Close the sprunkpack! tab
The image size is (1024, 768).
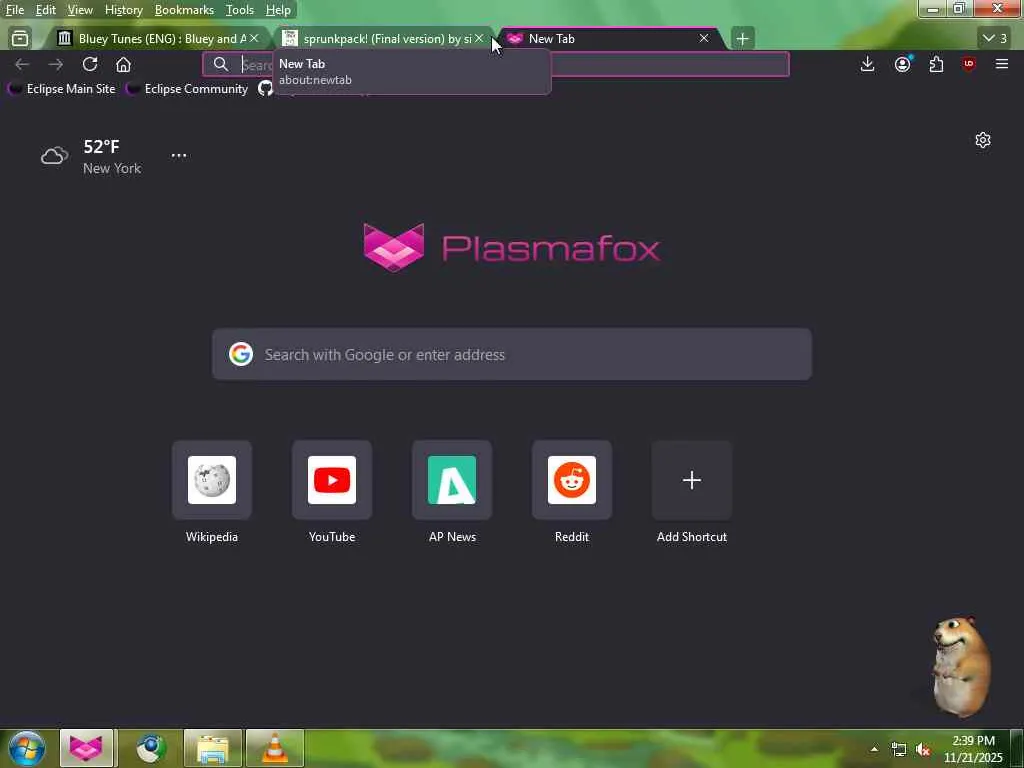[x=479, y=39]
